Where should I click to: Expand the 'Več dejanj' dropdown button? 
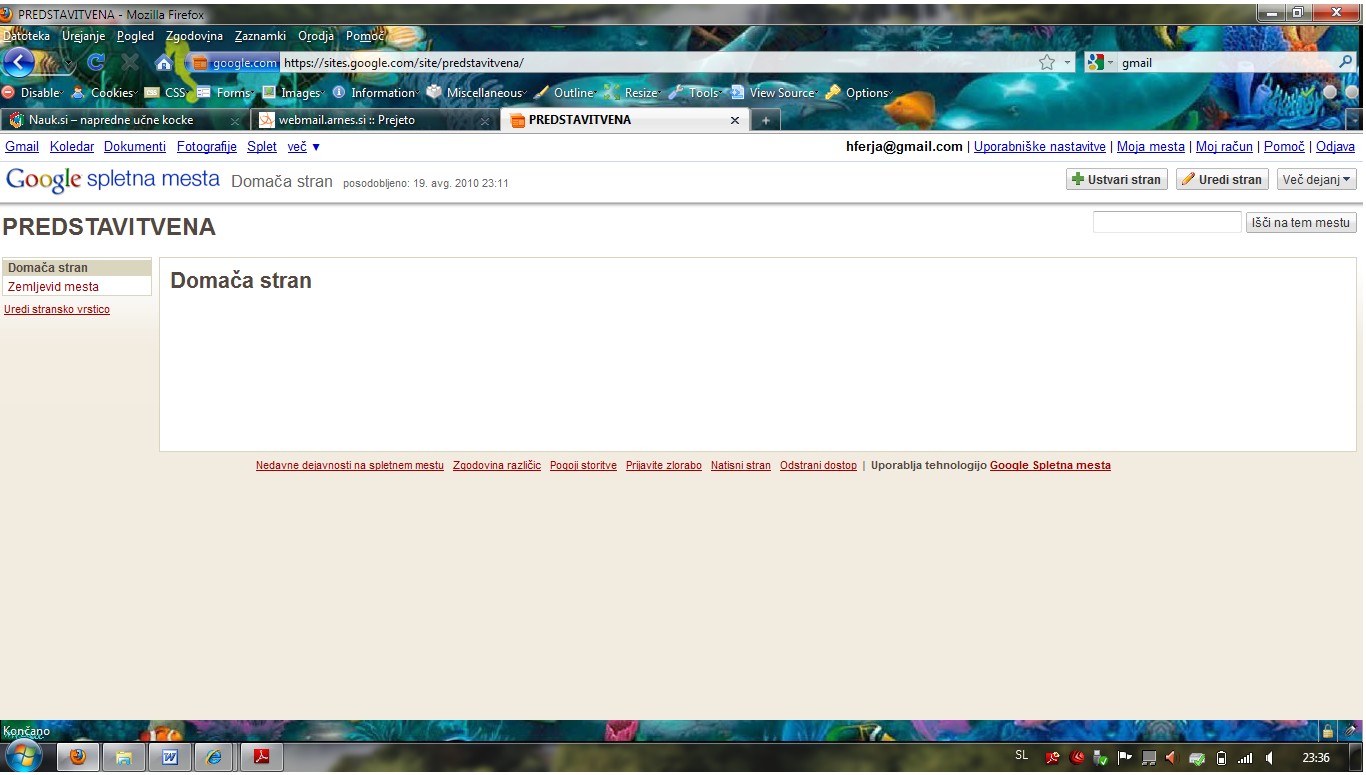1316,180
